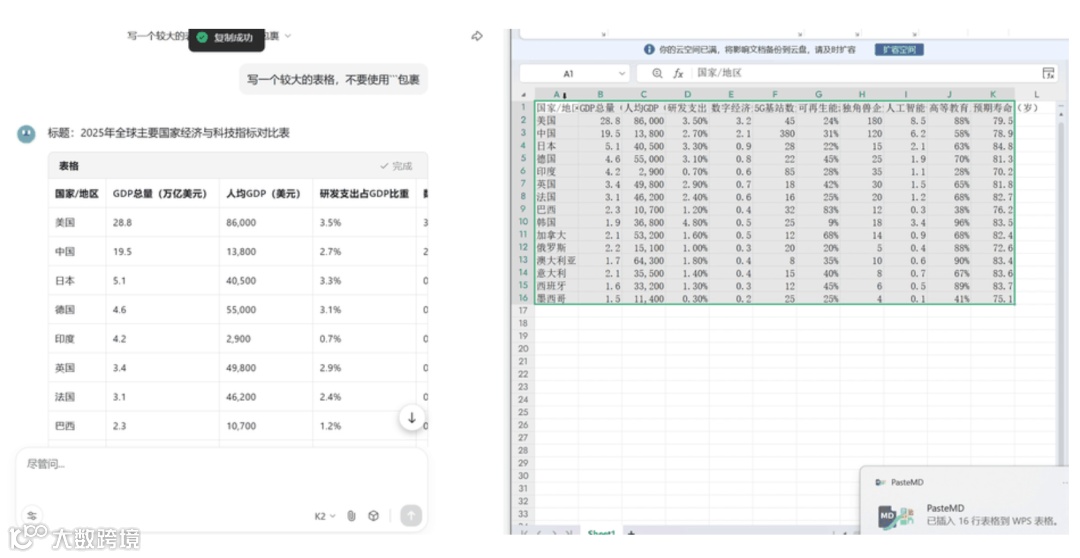
Task: Click the title 2025年全球主要国家经济与科技指标对比表
Action: click(x=185, y=133)
